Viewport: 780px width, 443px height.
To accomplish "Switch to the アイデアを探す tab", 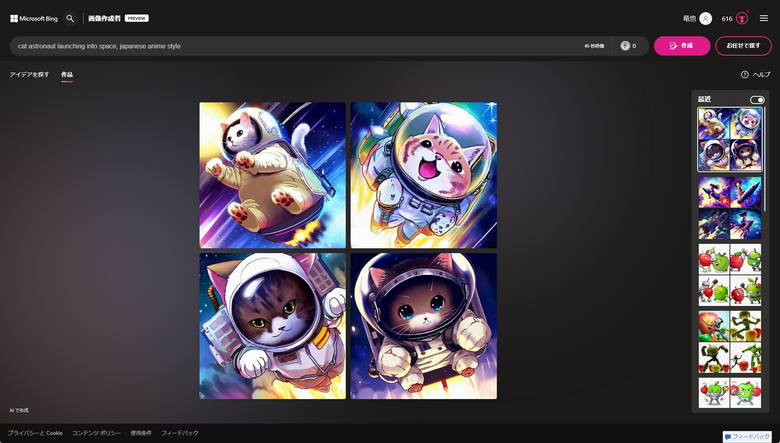I will coord(29,75).
